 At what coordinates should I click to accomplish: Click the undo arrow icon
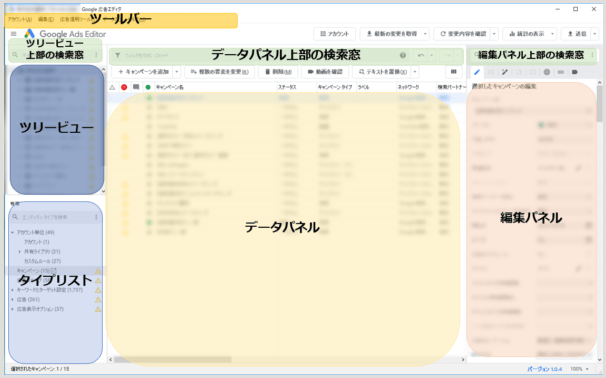pos(421,55)
